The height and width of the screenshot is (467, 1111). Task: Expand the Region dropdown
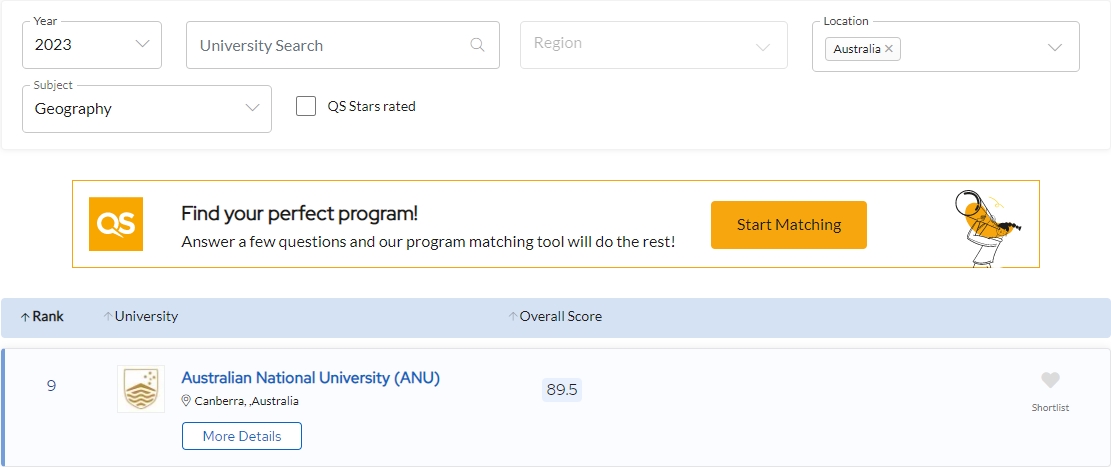click(653, 45)
